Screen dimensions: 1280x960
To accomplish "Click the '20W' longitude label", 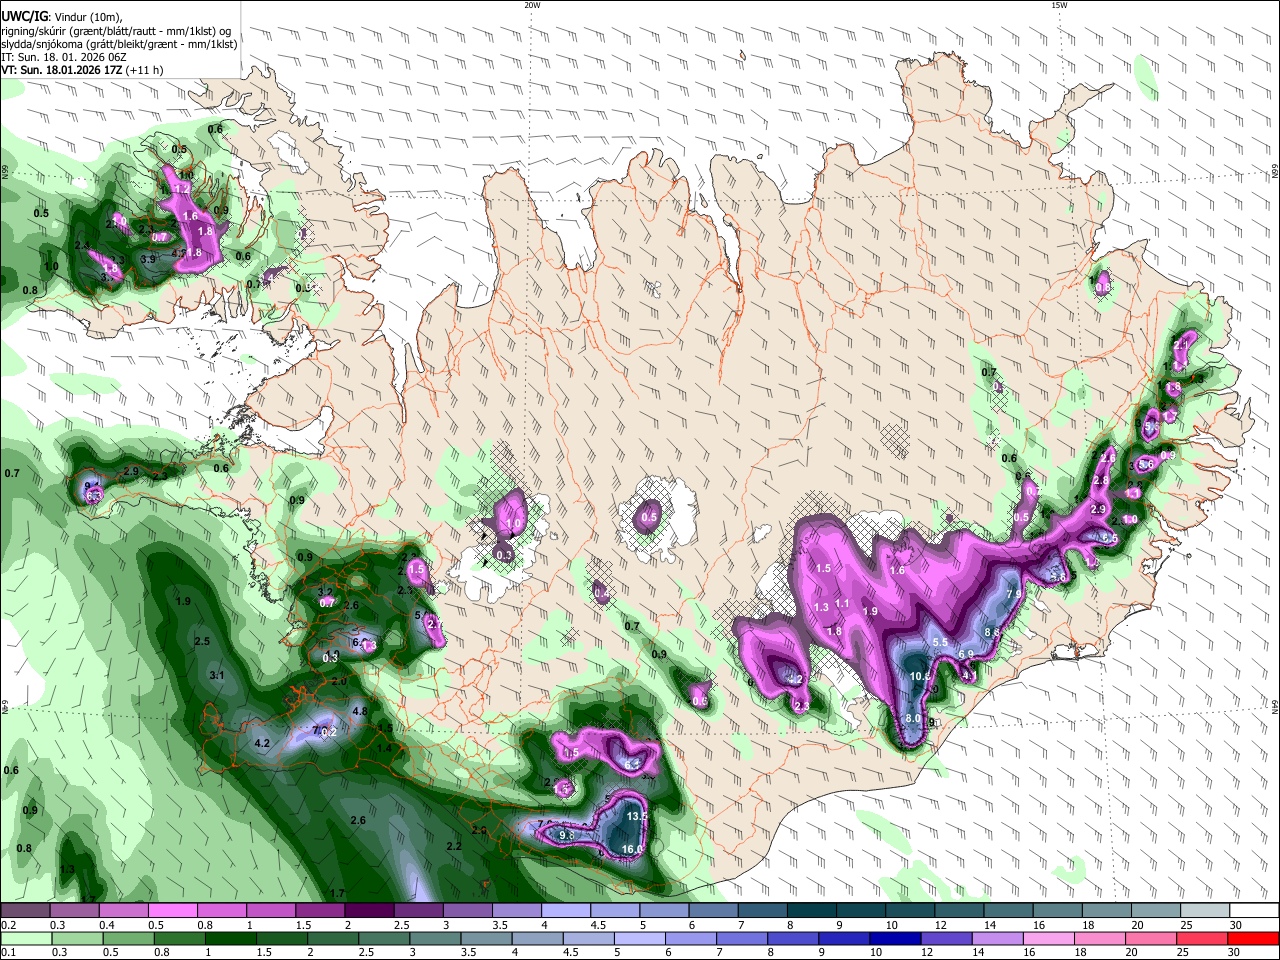I will [x=532, y=5].
